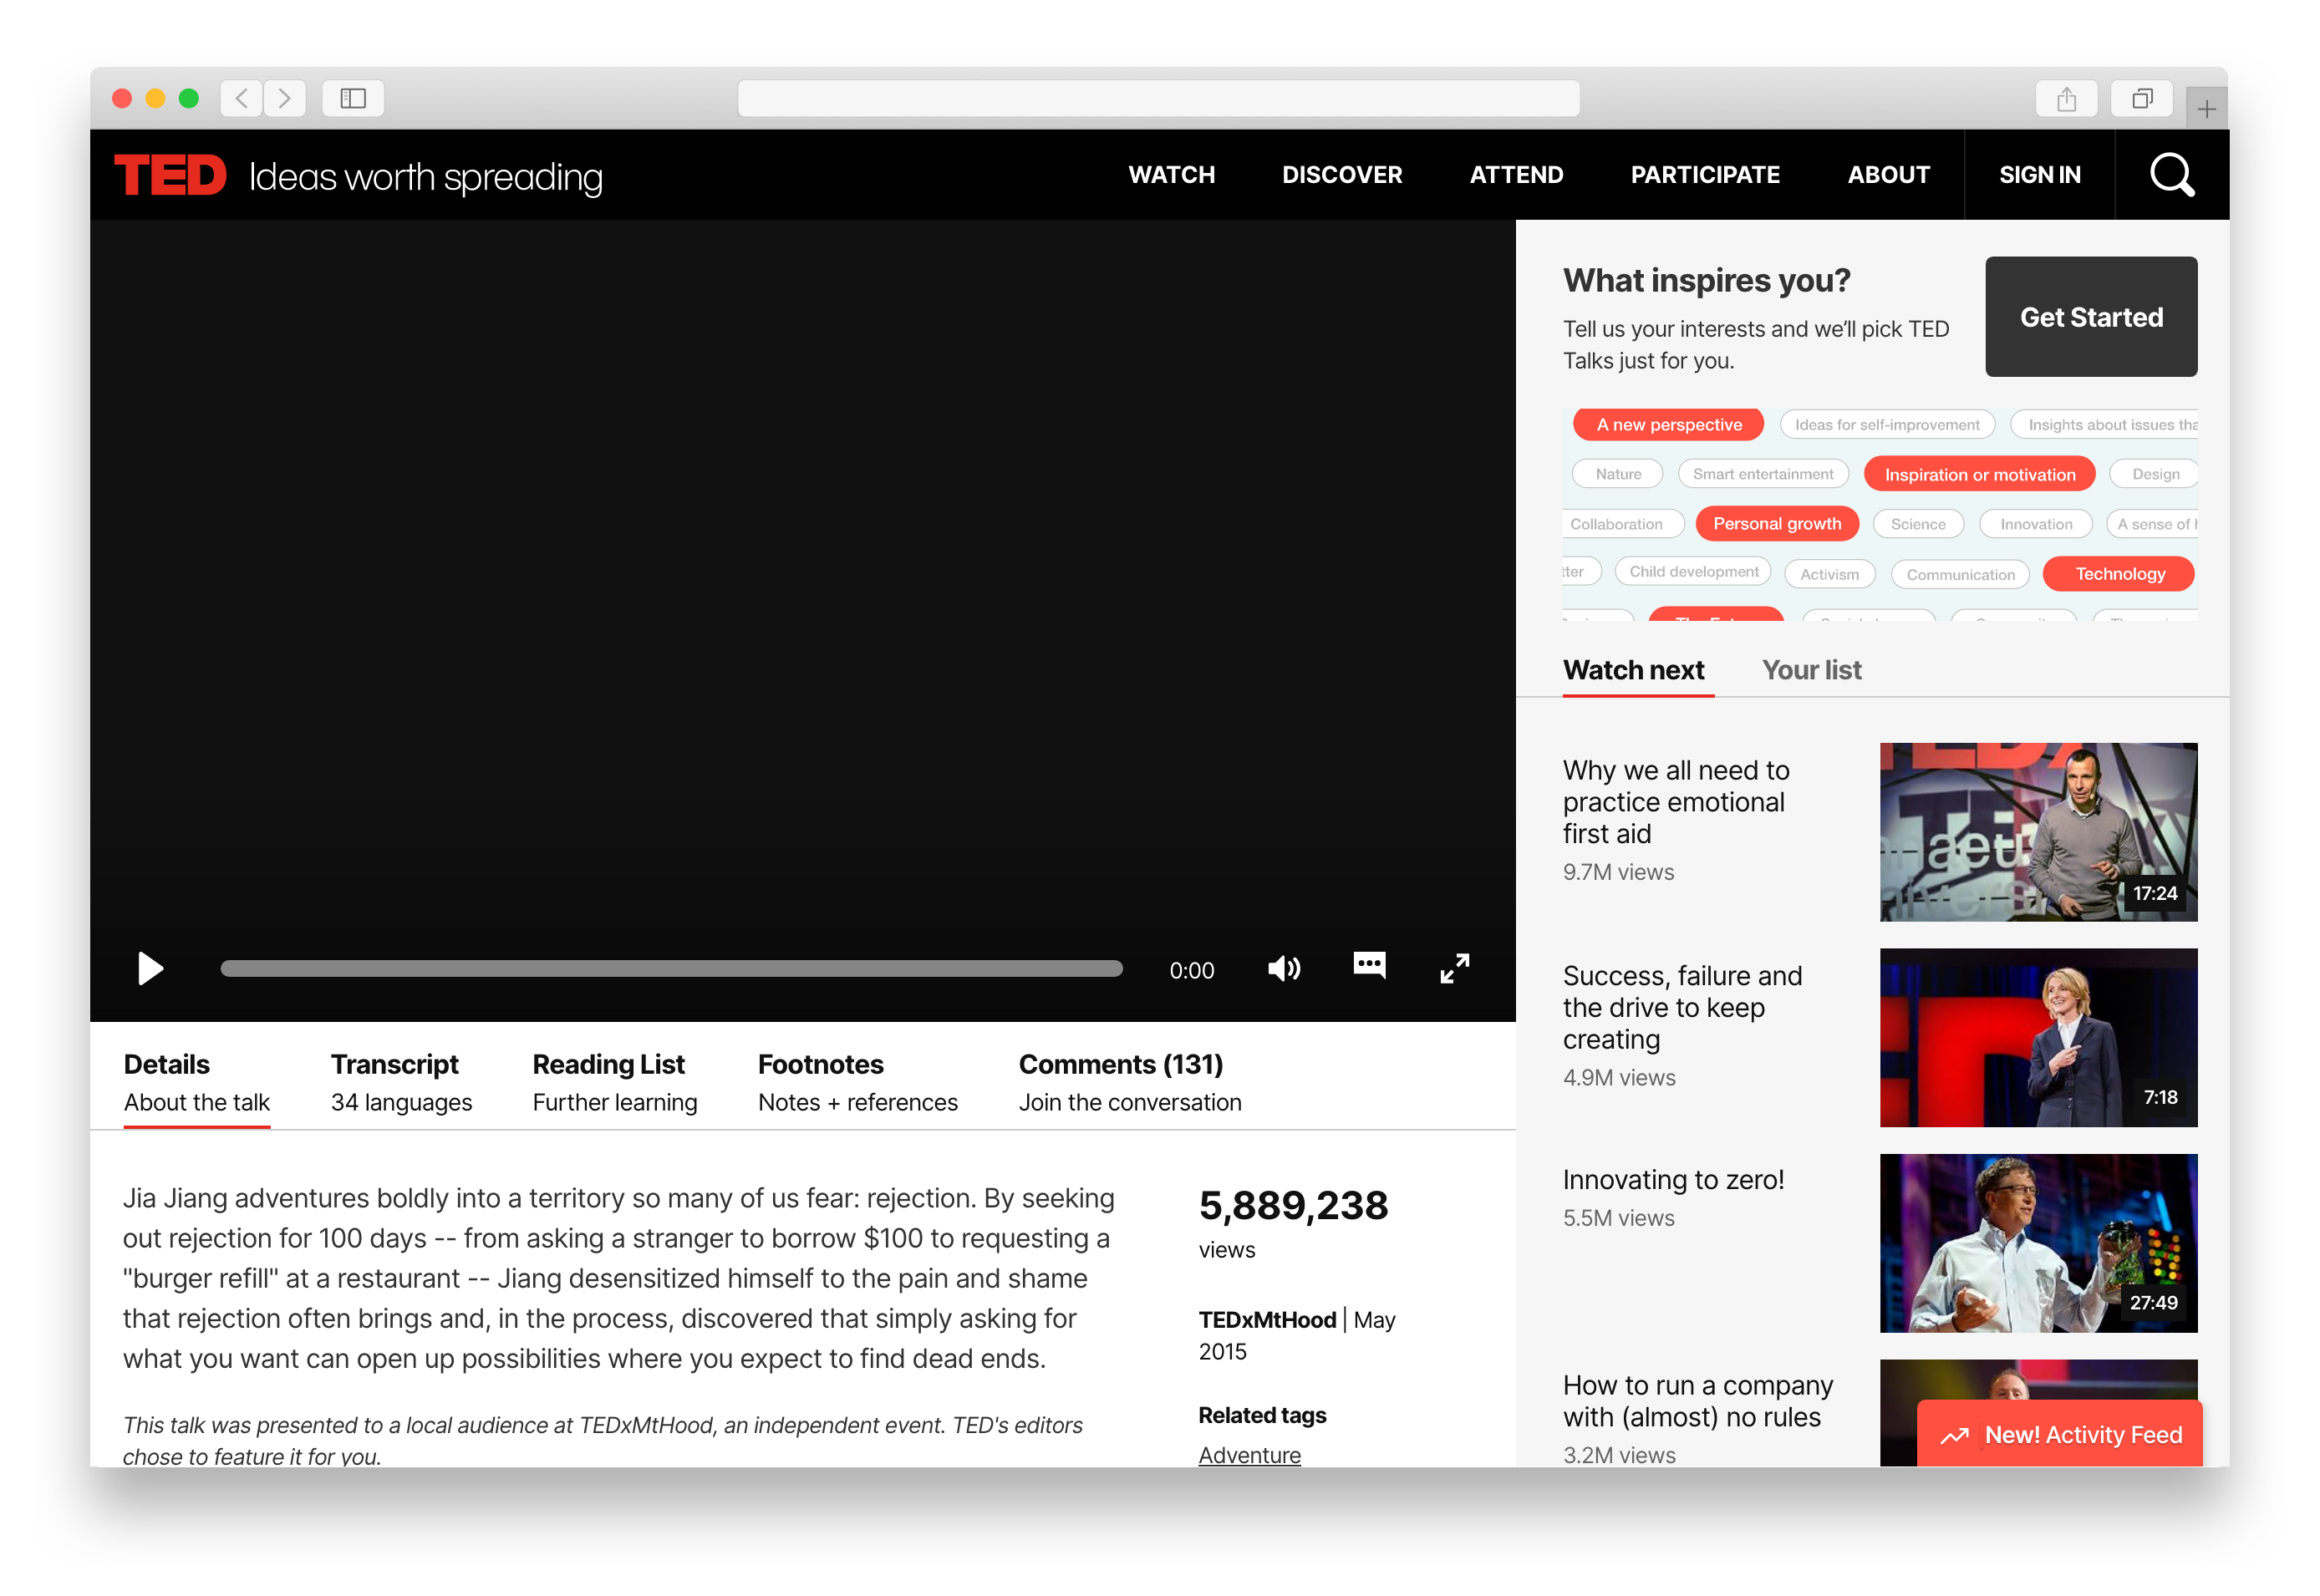Open the PARTICIPATE menu
The height and width of the screenshot is (1596, 2320).
tap(1705, 175)
